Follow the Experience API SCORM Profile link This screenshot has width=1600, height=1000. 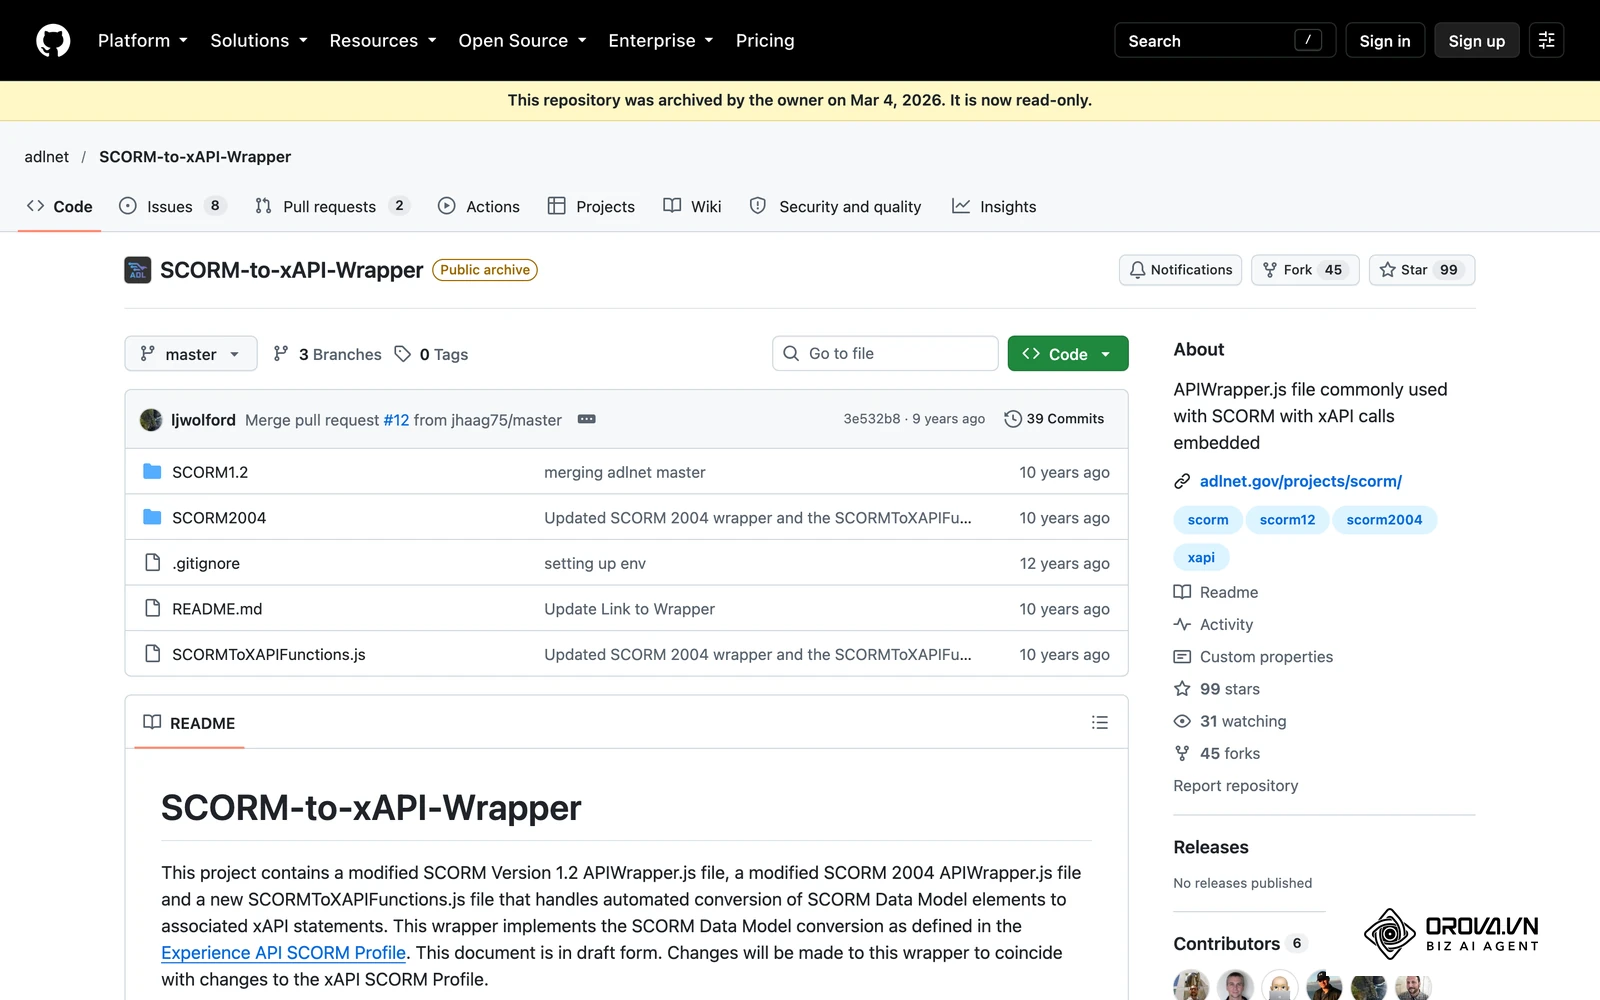[x=284, y=953]
